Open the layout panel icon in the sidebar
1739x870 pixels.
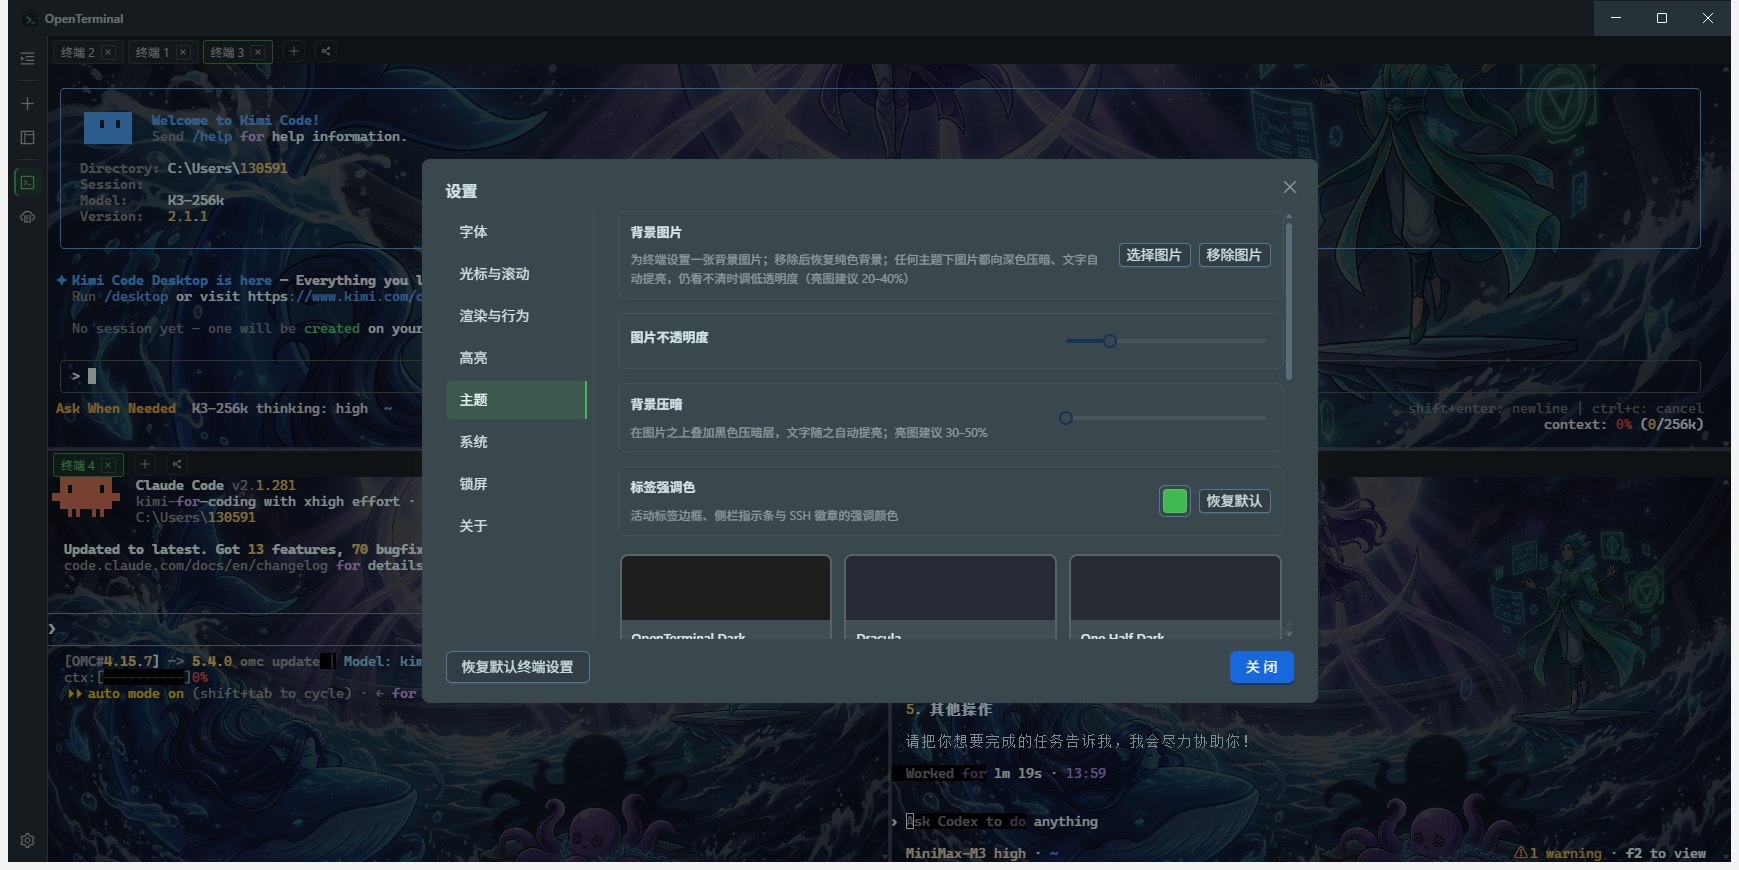pos(27,137)
